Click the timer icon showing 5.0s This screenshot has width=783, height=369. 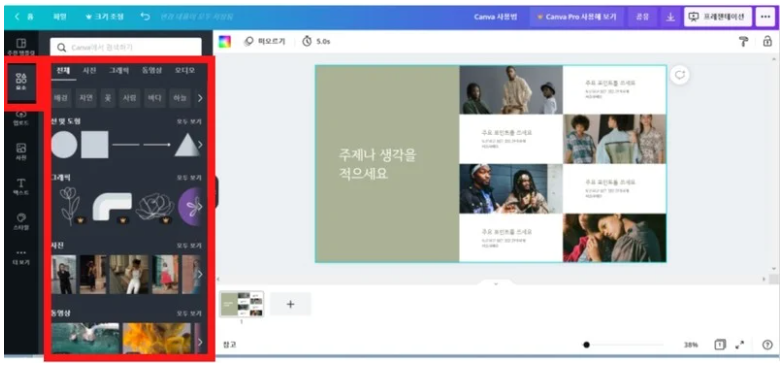pos(307,41)
